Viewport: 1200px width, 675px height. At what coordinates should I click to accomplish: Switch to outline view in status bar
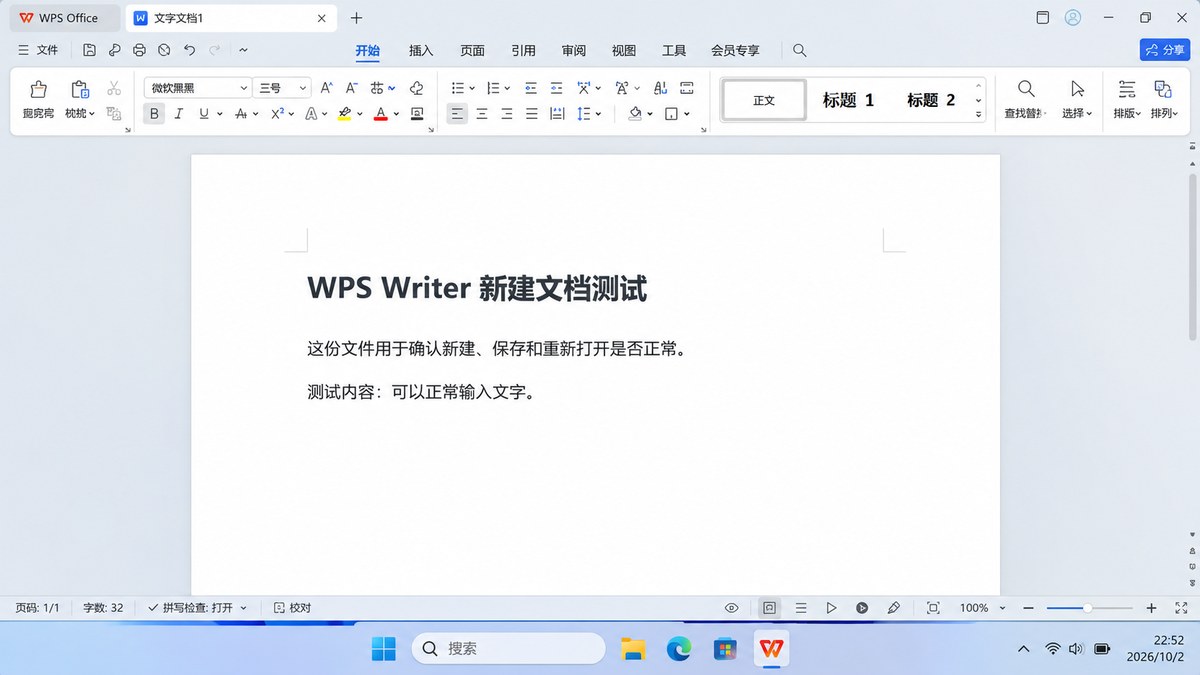(801, 607)
